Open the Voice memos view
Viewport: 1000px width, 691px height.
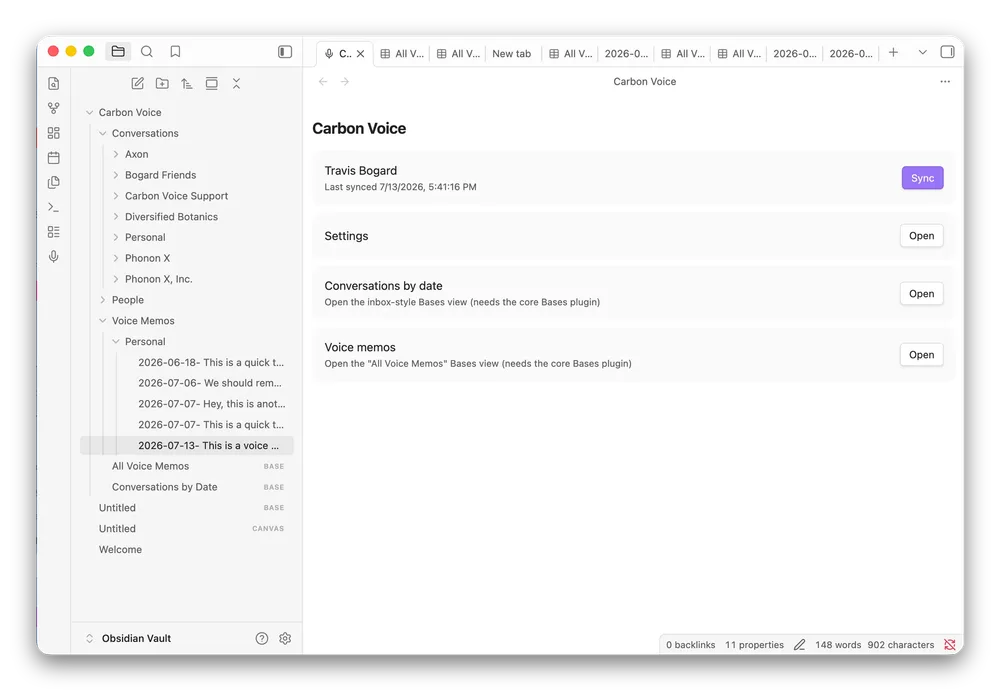922,355
